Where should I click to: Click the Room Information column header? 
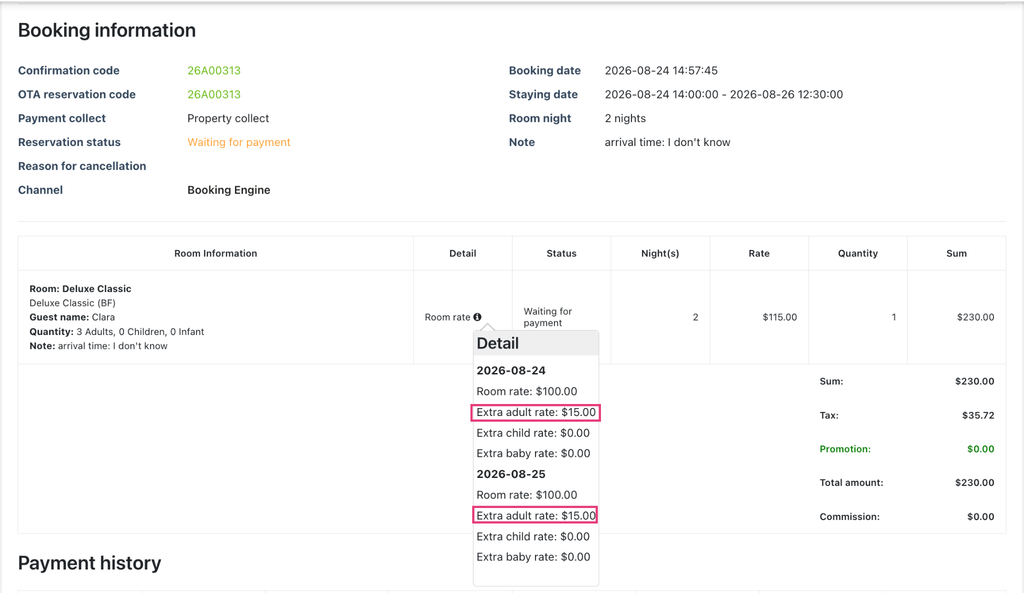pos(216,253)
